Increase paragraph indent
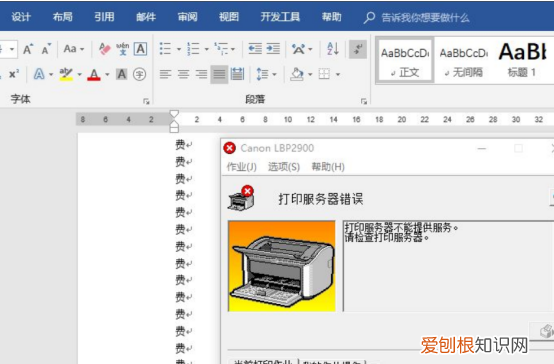Screen dimensions: 554x364 (x=273, y=48)
